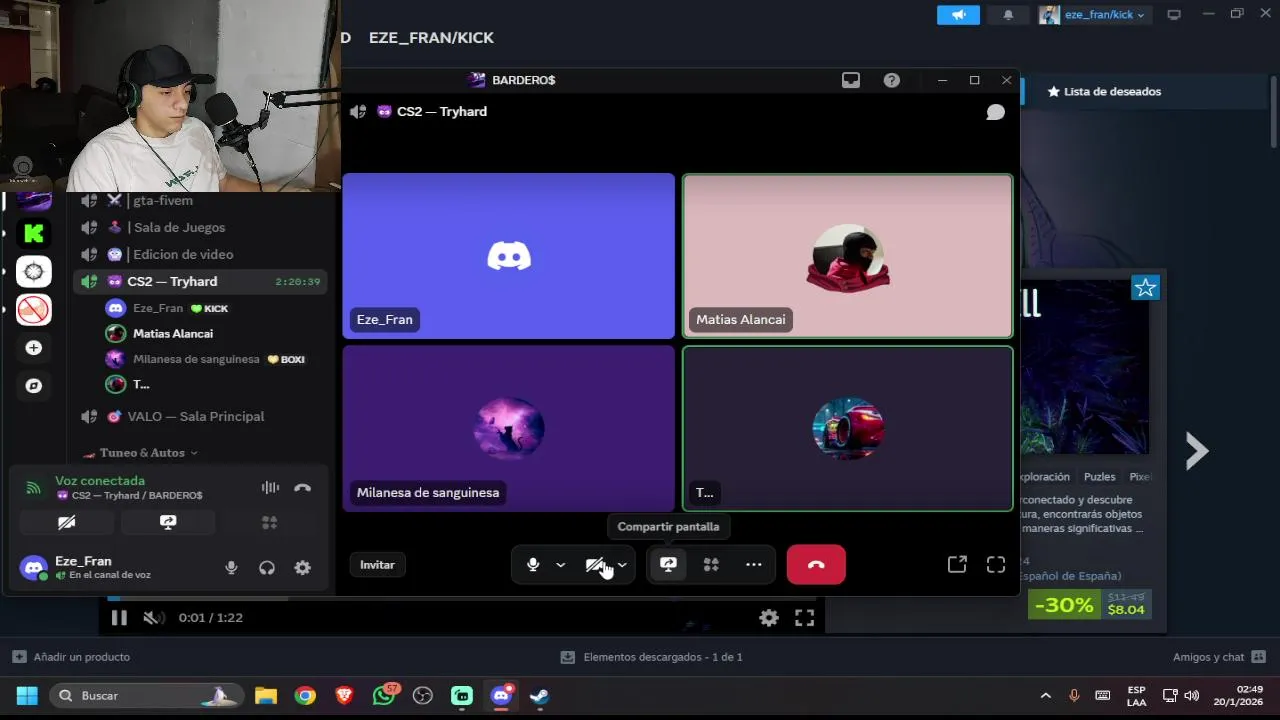Screen dimensions: 1280x720
Task: Open the red prohibition-sign server icon
Action: click(x=33, y=310)
